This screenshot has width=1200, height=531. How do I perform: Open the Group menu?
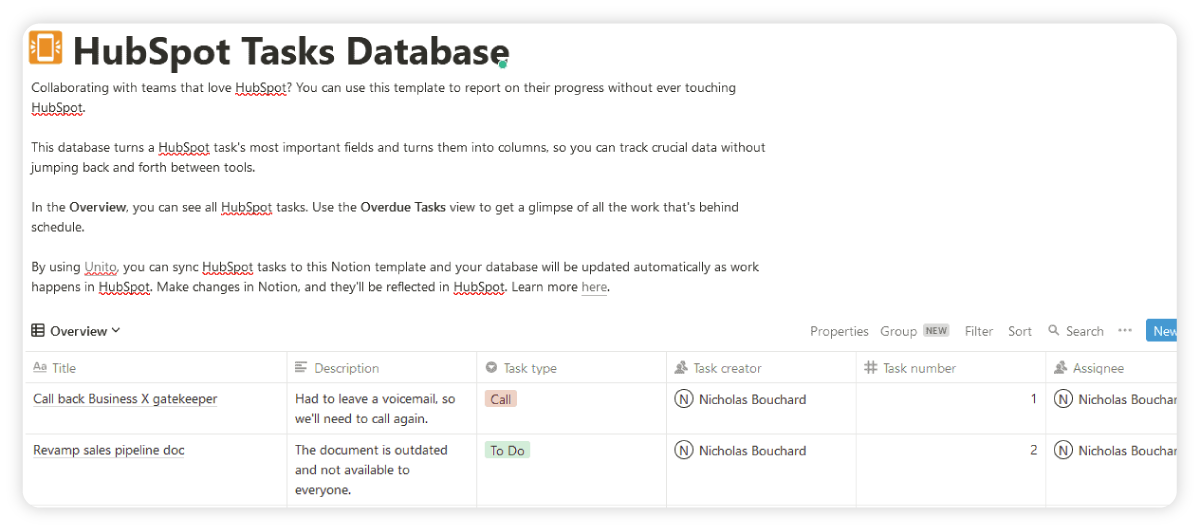click(x=898, y=331)
